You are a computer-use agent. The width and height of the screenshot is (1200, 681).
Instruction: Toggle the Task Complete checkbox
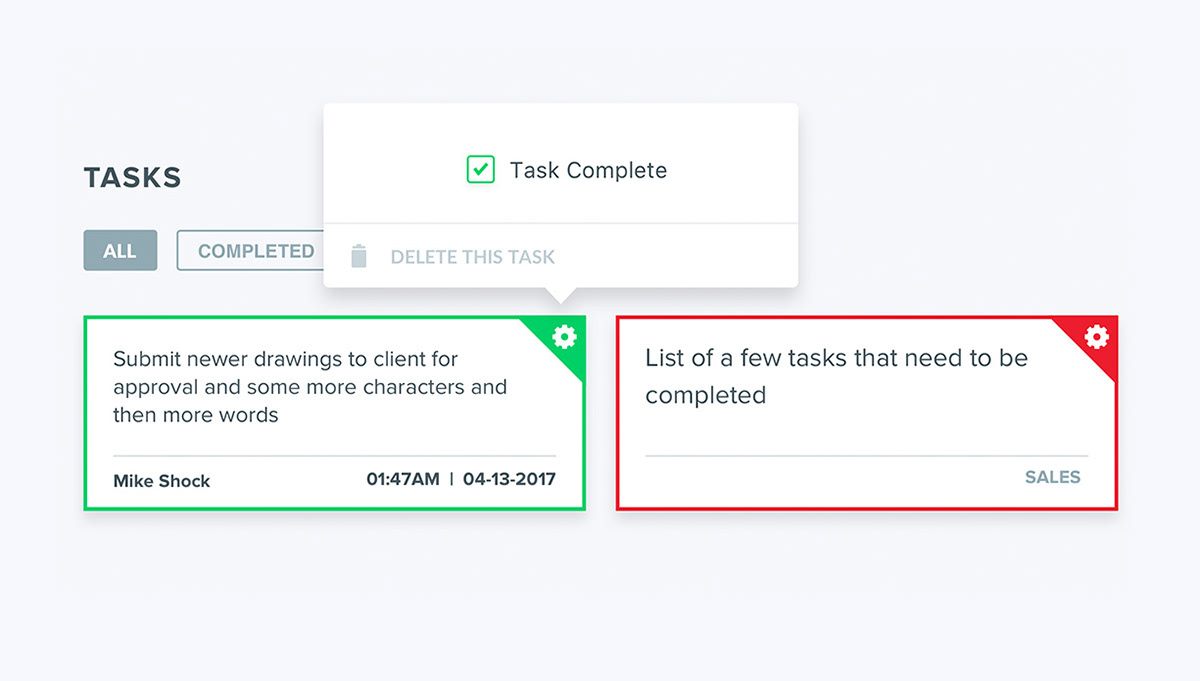tap(481, 170)
